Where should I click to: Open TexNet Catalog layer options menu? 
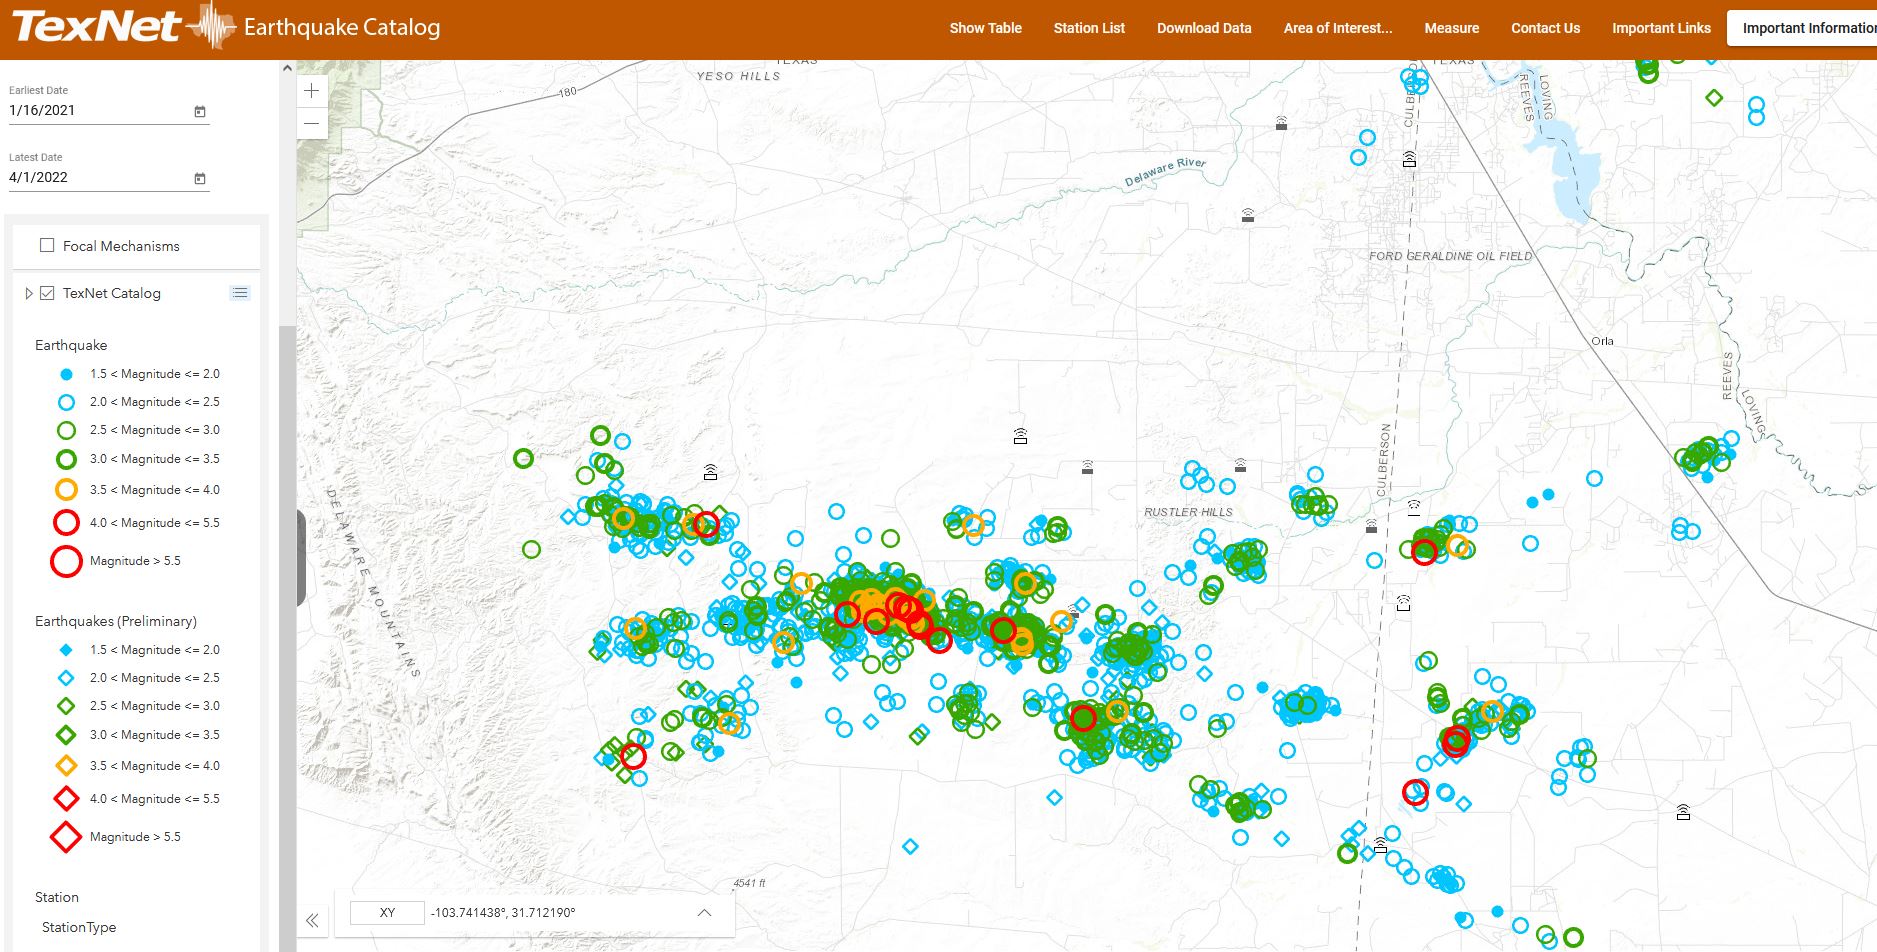click(x=240, y=293)
